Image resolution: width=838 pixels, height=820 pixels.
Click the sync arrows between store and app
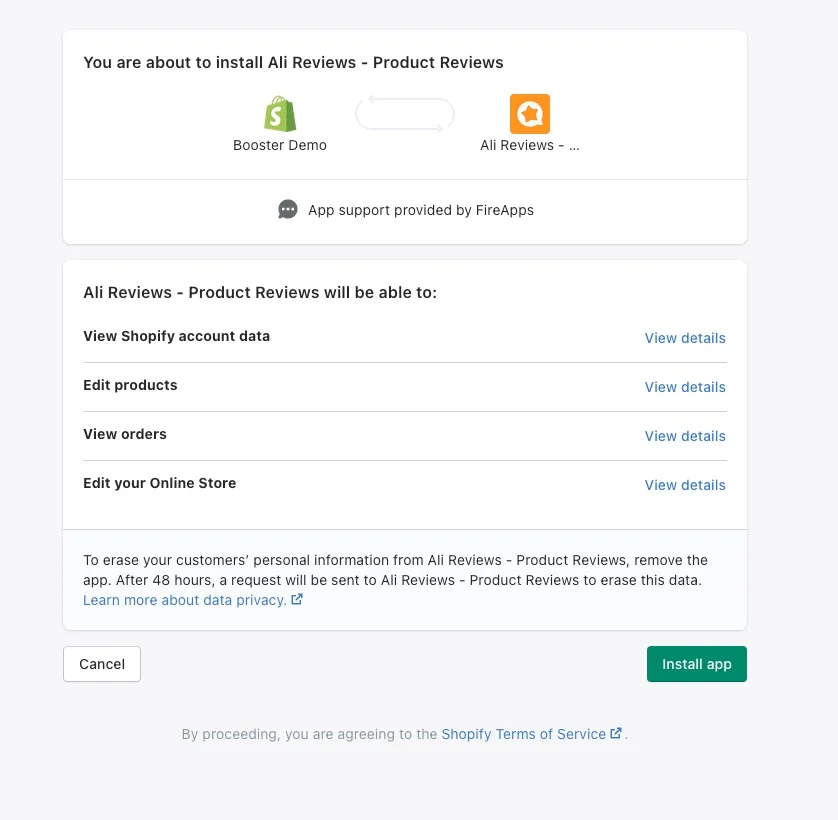click(405, 114)
